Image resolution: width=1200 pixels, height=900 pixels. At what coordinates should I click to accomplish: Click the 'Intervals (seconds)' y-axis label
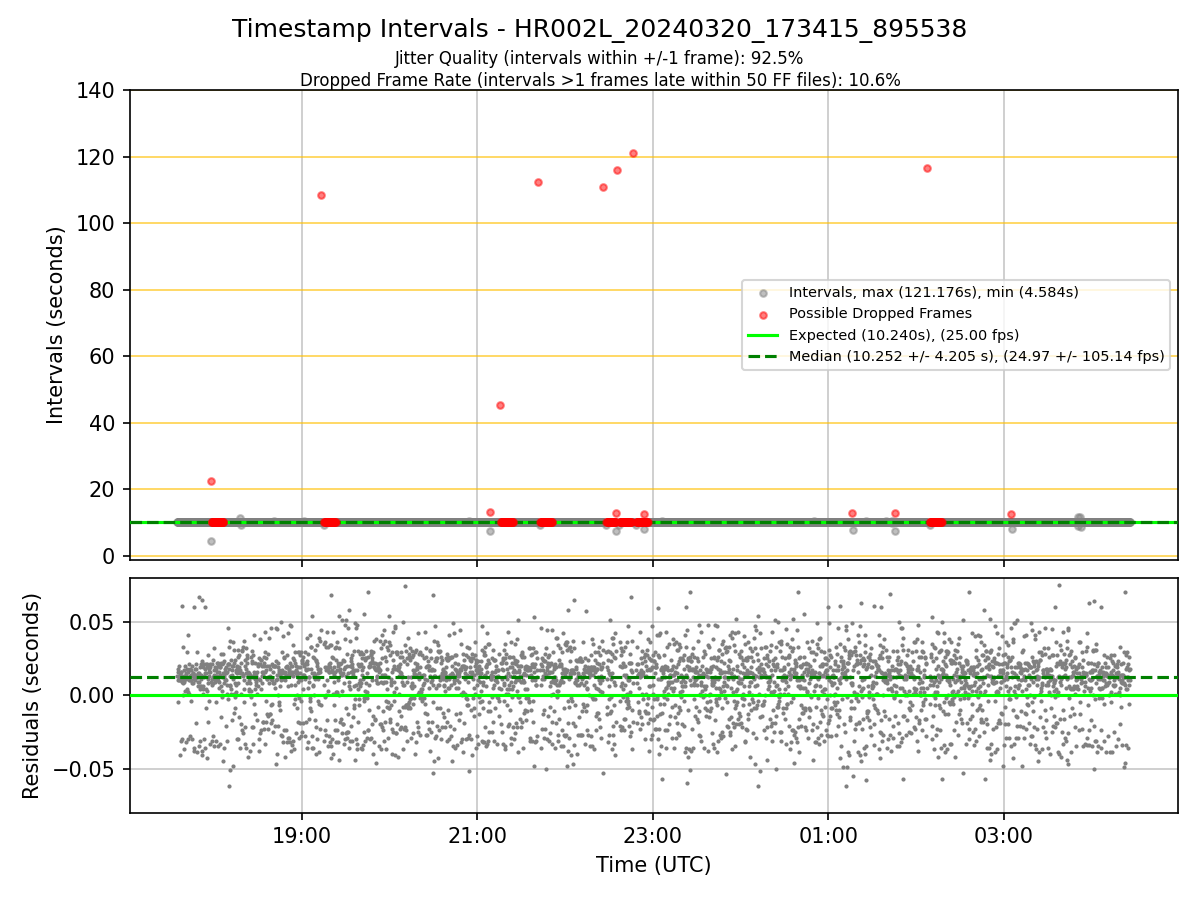[x=56, y=324]
